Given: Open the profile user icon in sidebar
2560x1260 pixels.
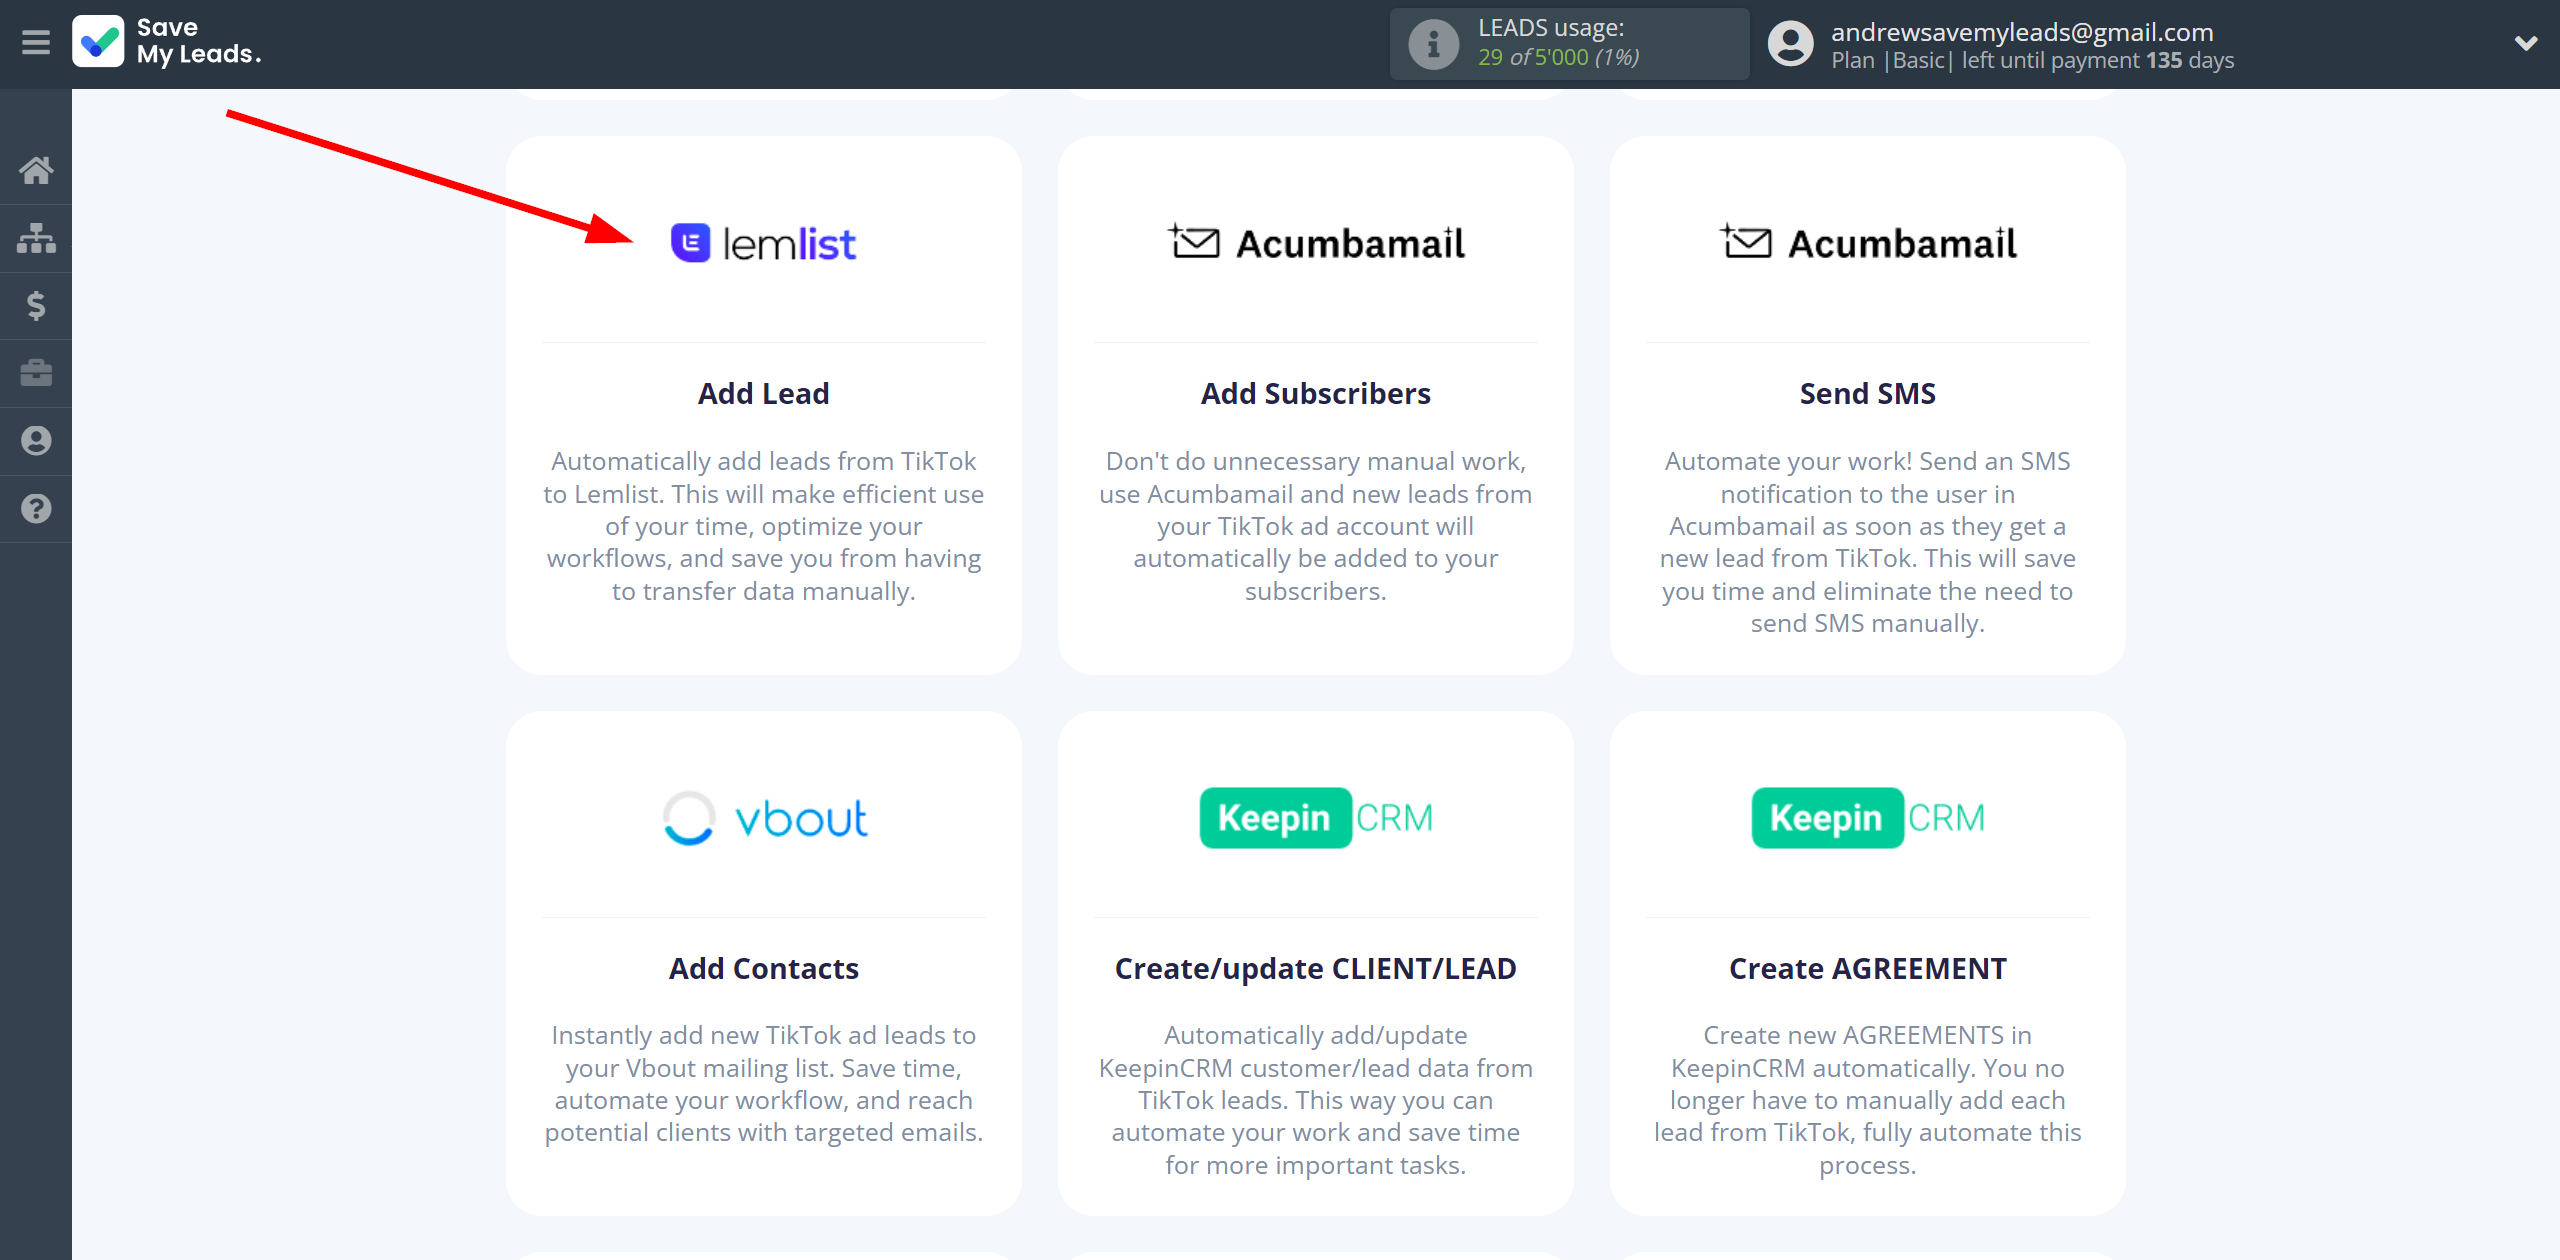Looking at the screenshot, I should (x=36, y=441).
